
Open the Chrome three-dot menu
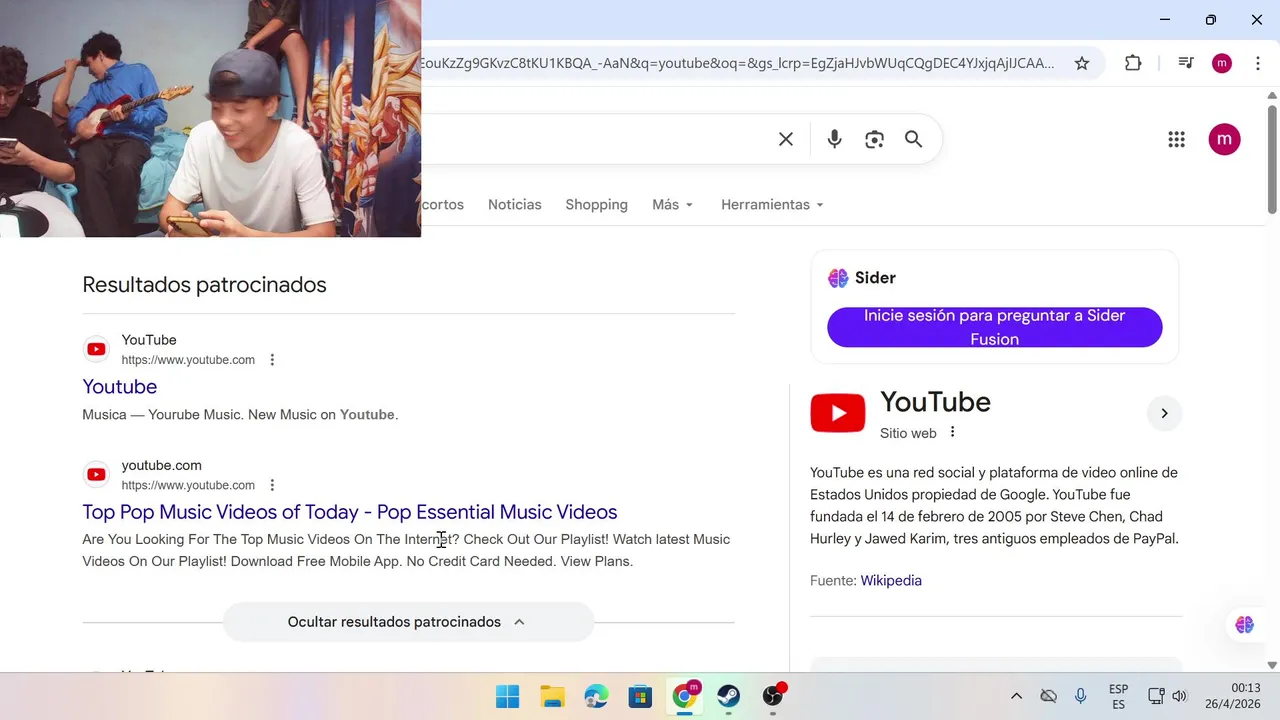[1258, 63]
